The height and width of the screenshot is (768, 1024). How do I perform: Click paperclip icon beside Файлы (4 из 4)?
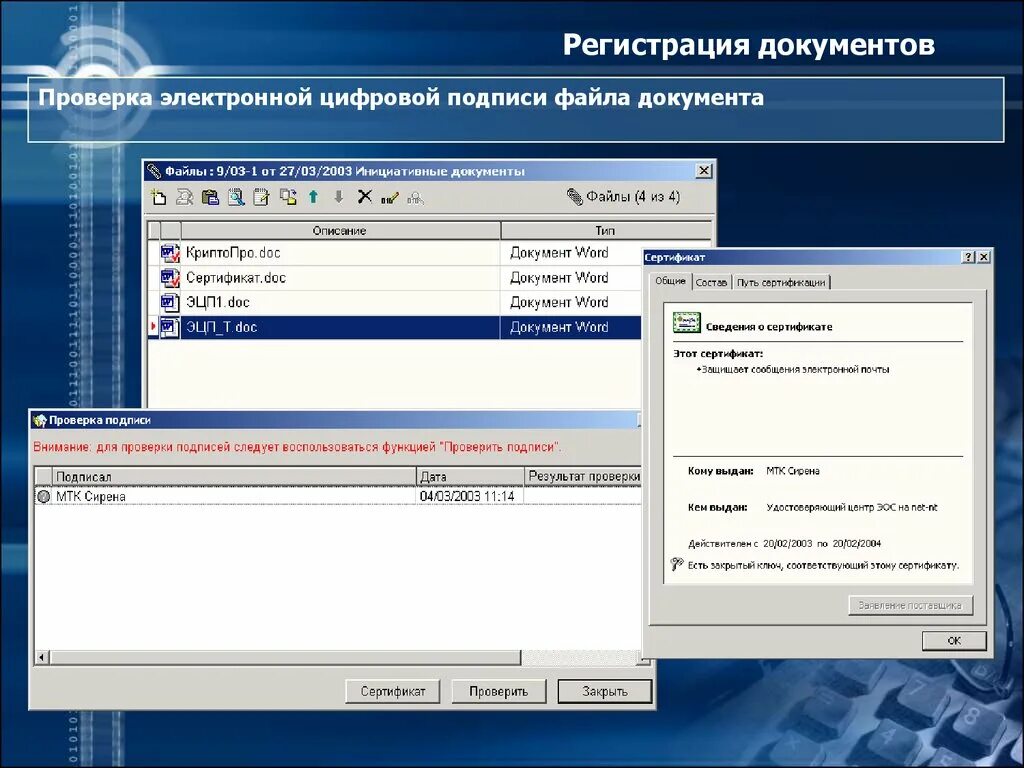[574, 197]
